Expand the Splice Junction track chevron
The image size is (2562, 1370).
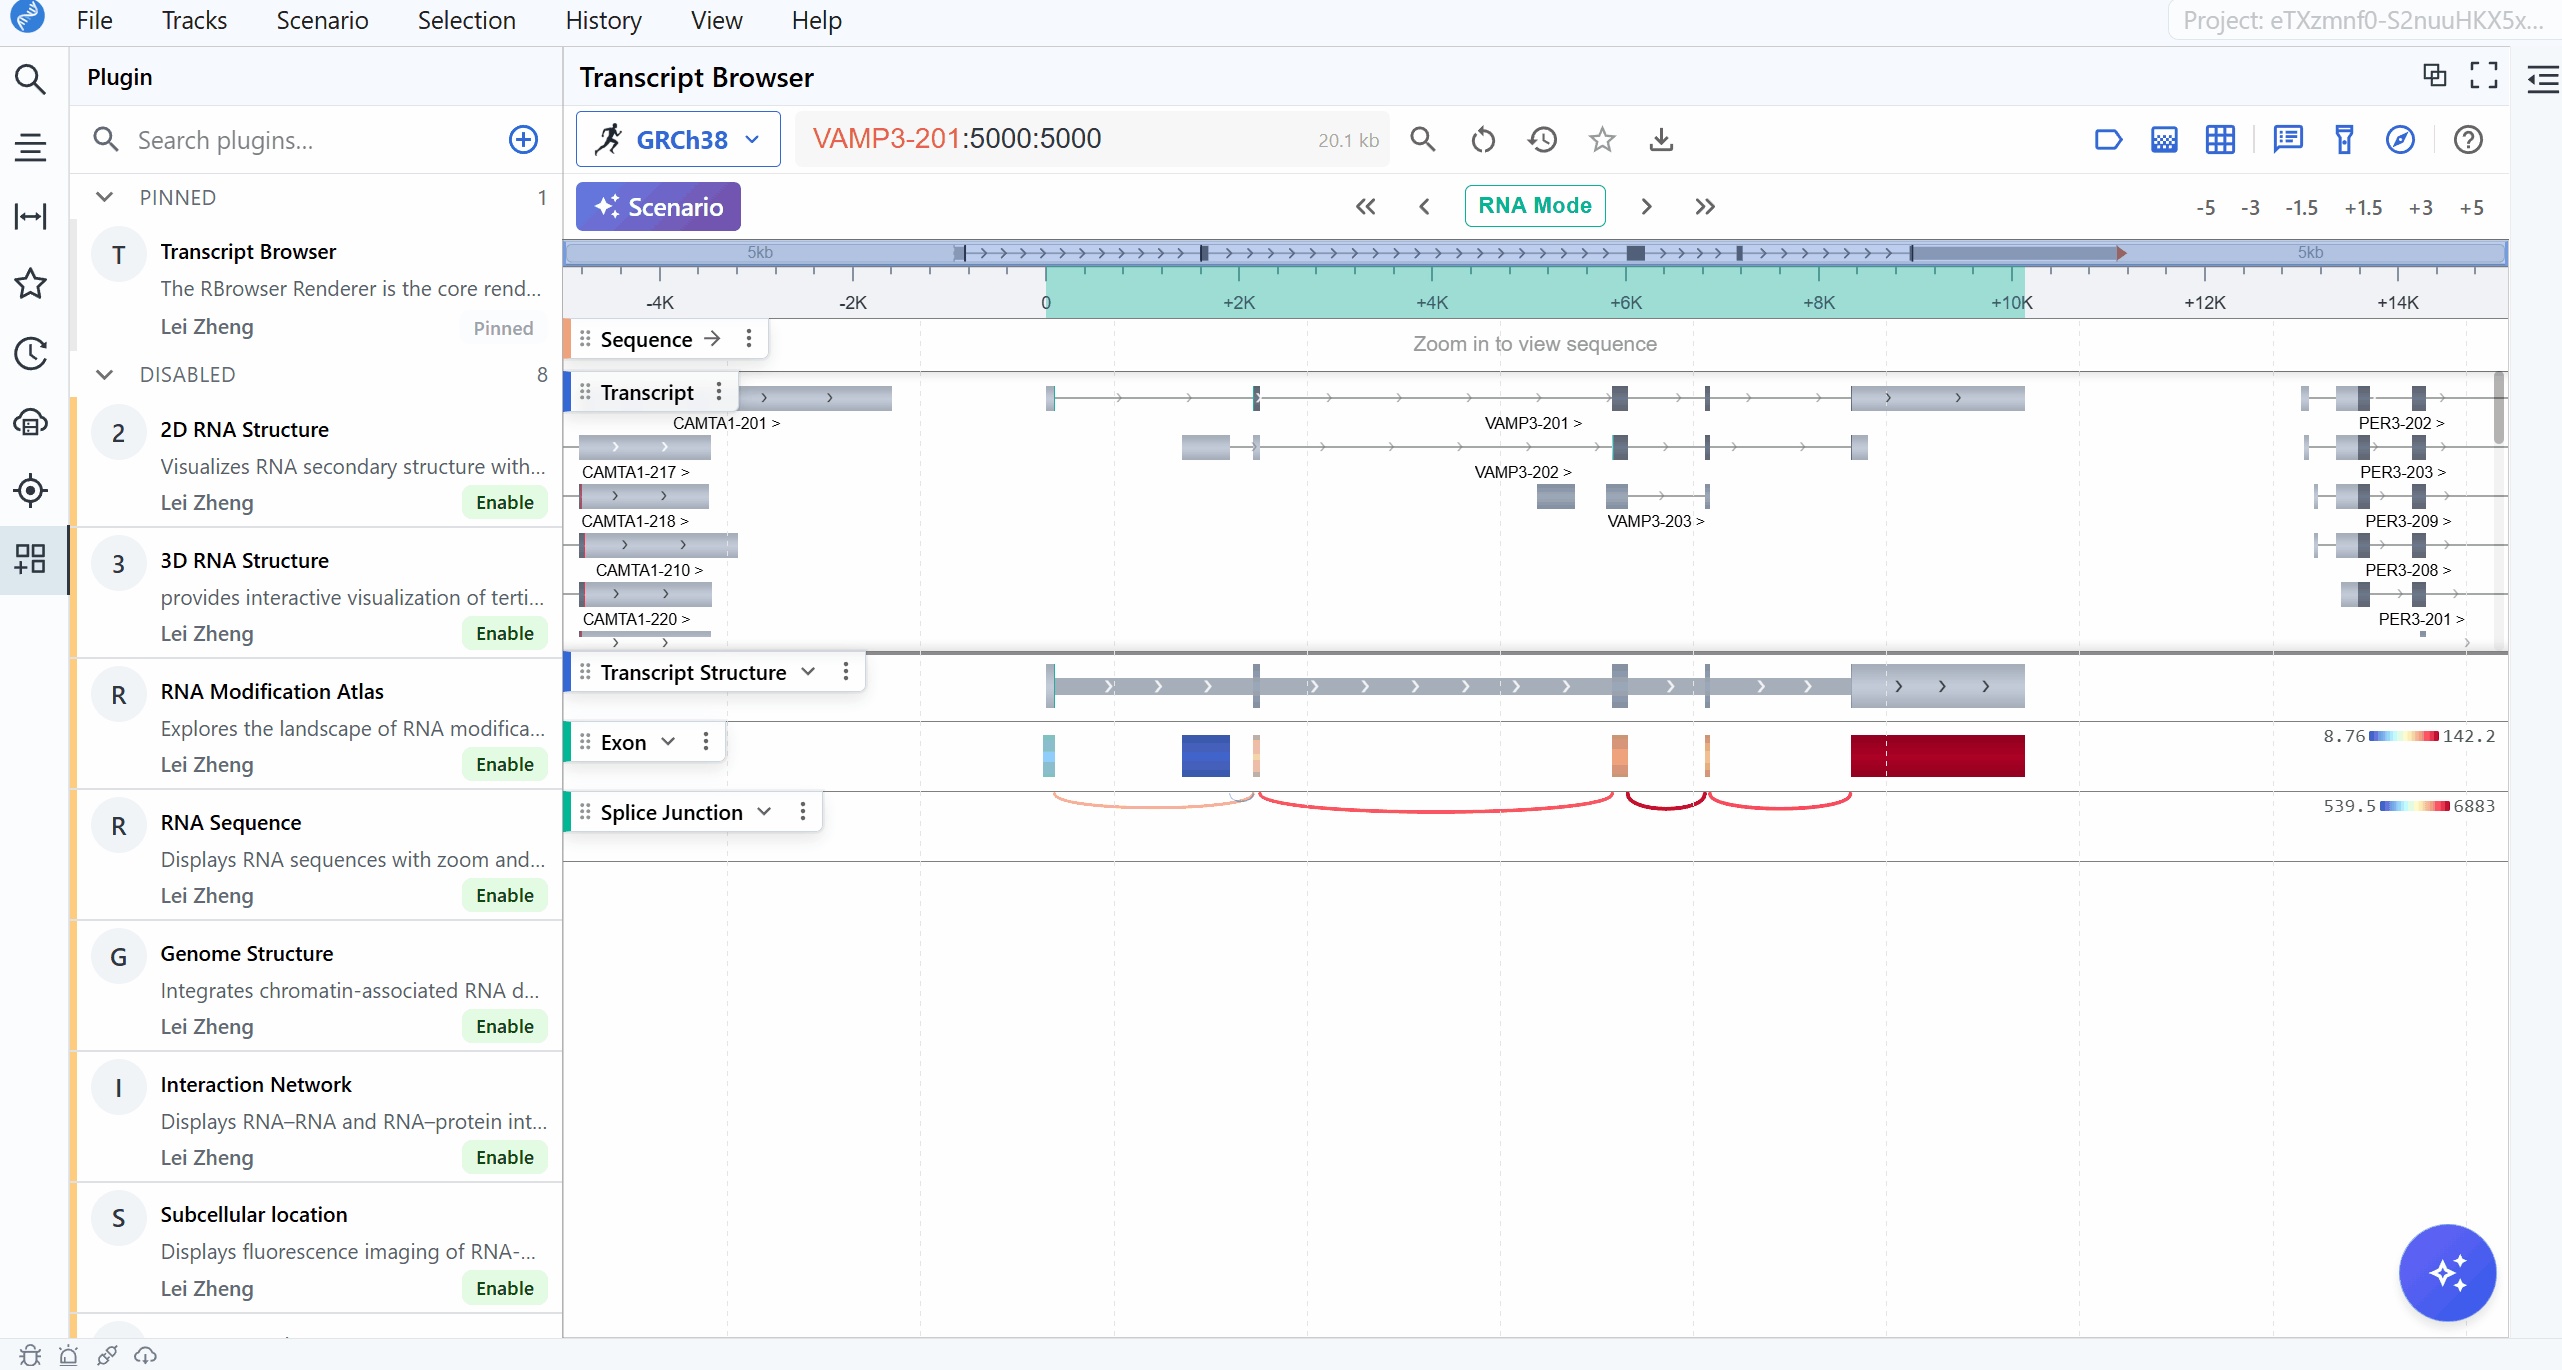764,812
